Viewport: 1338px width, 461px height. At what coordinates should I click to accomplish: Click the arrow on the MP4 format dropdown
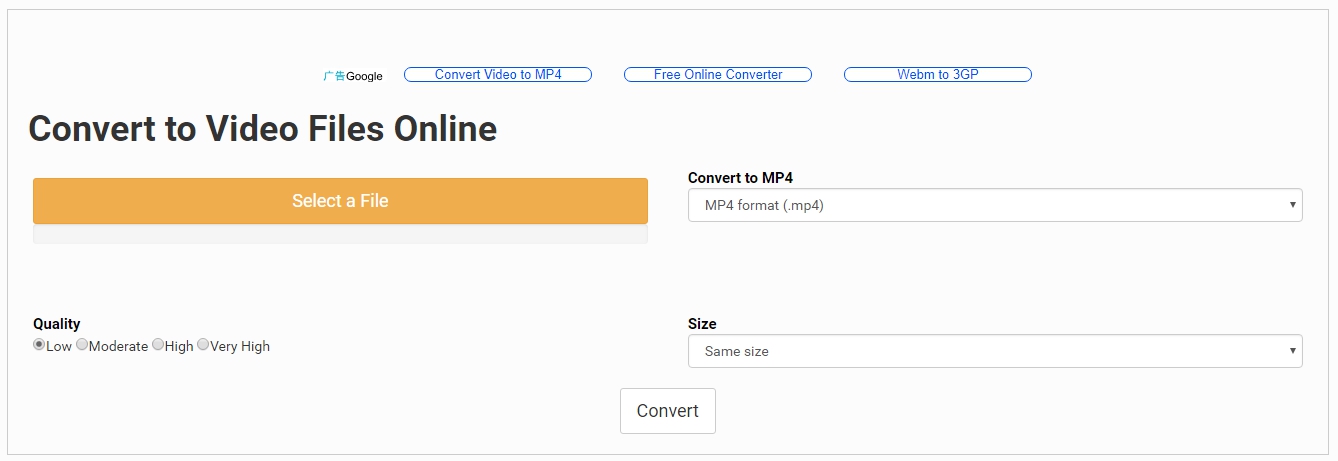[x=1293, y=206]
